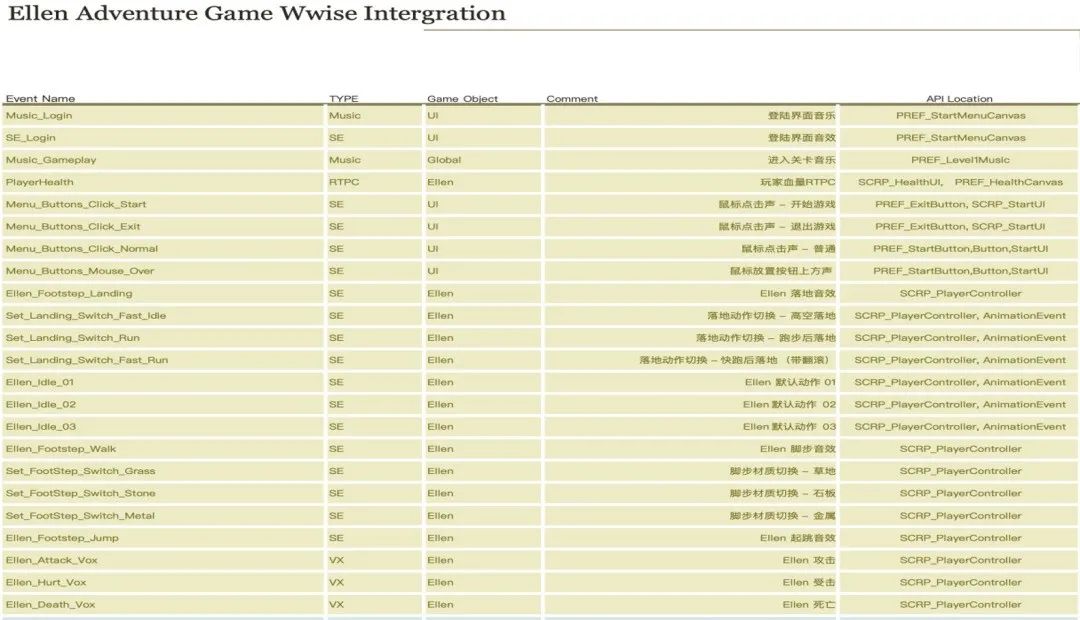Click the comment 'Ellen 落地音效'
The width and height of the screenshot is (1080, 620).
click(x=797, y=293)
